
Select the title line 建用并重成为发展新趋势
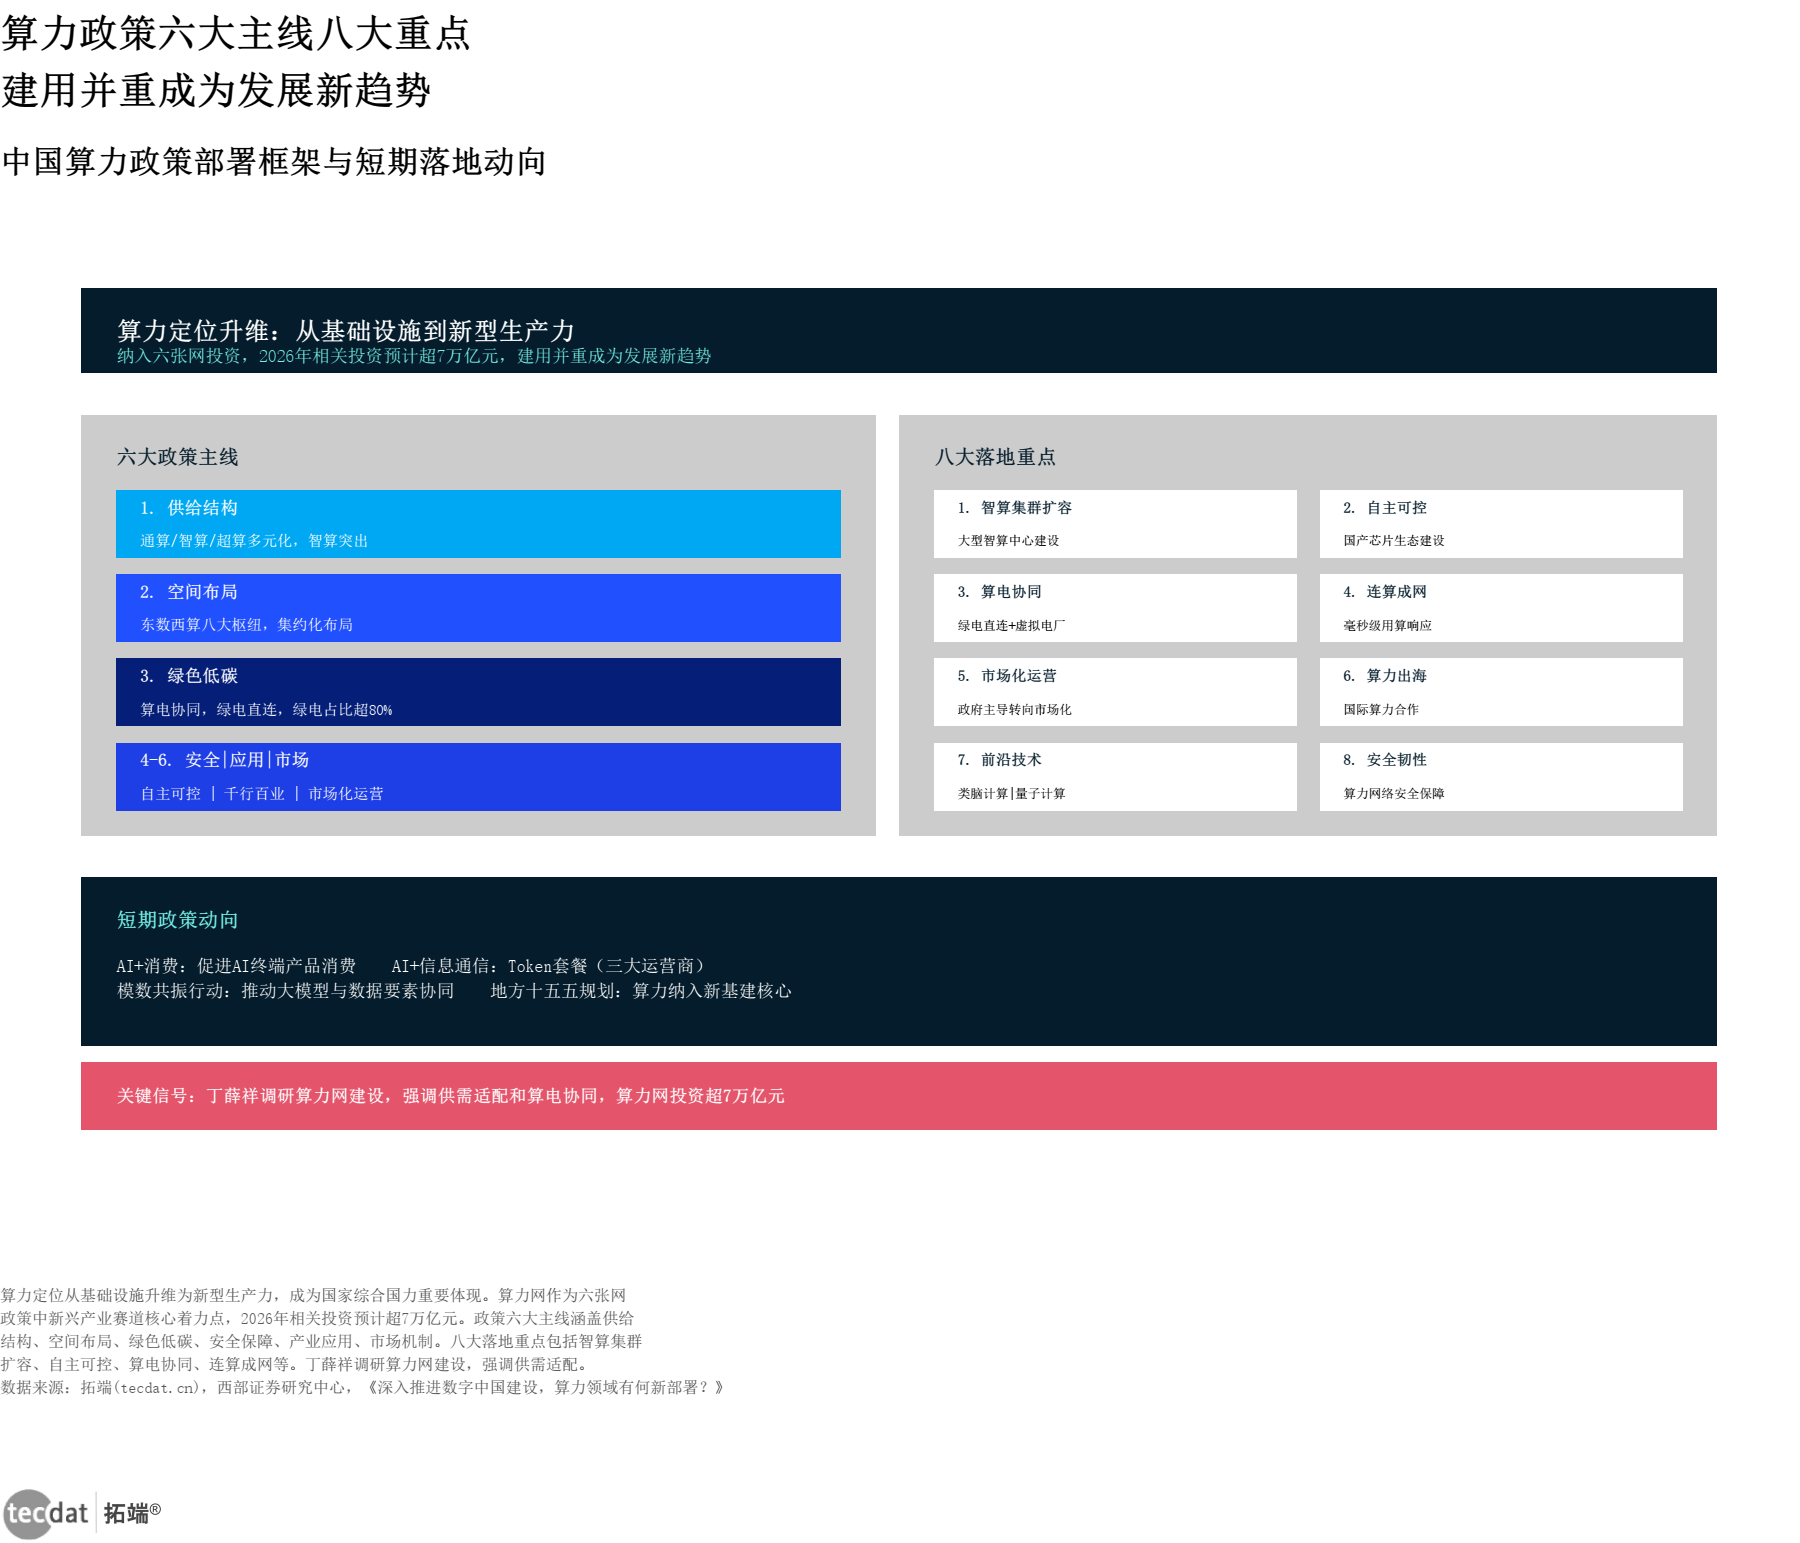(x=216, y=91)
